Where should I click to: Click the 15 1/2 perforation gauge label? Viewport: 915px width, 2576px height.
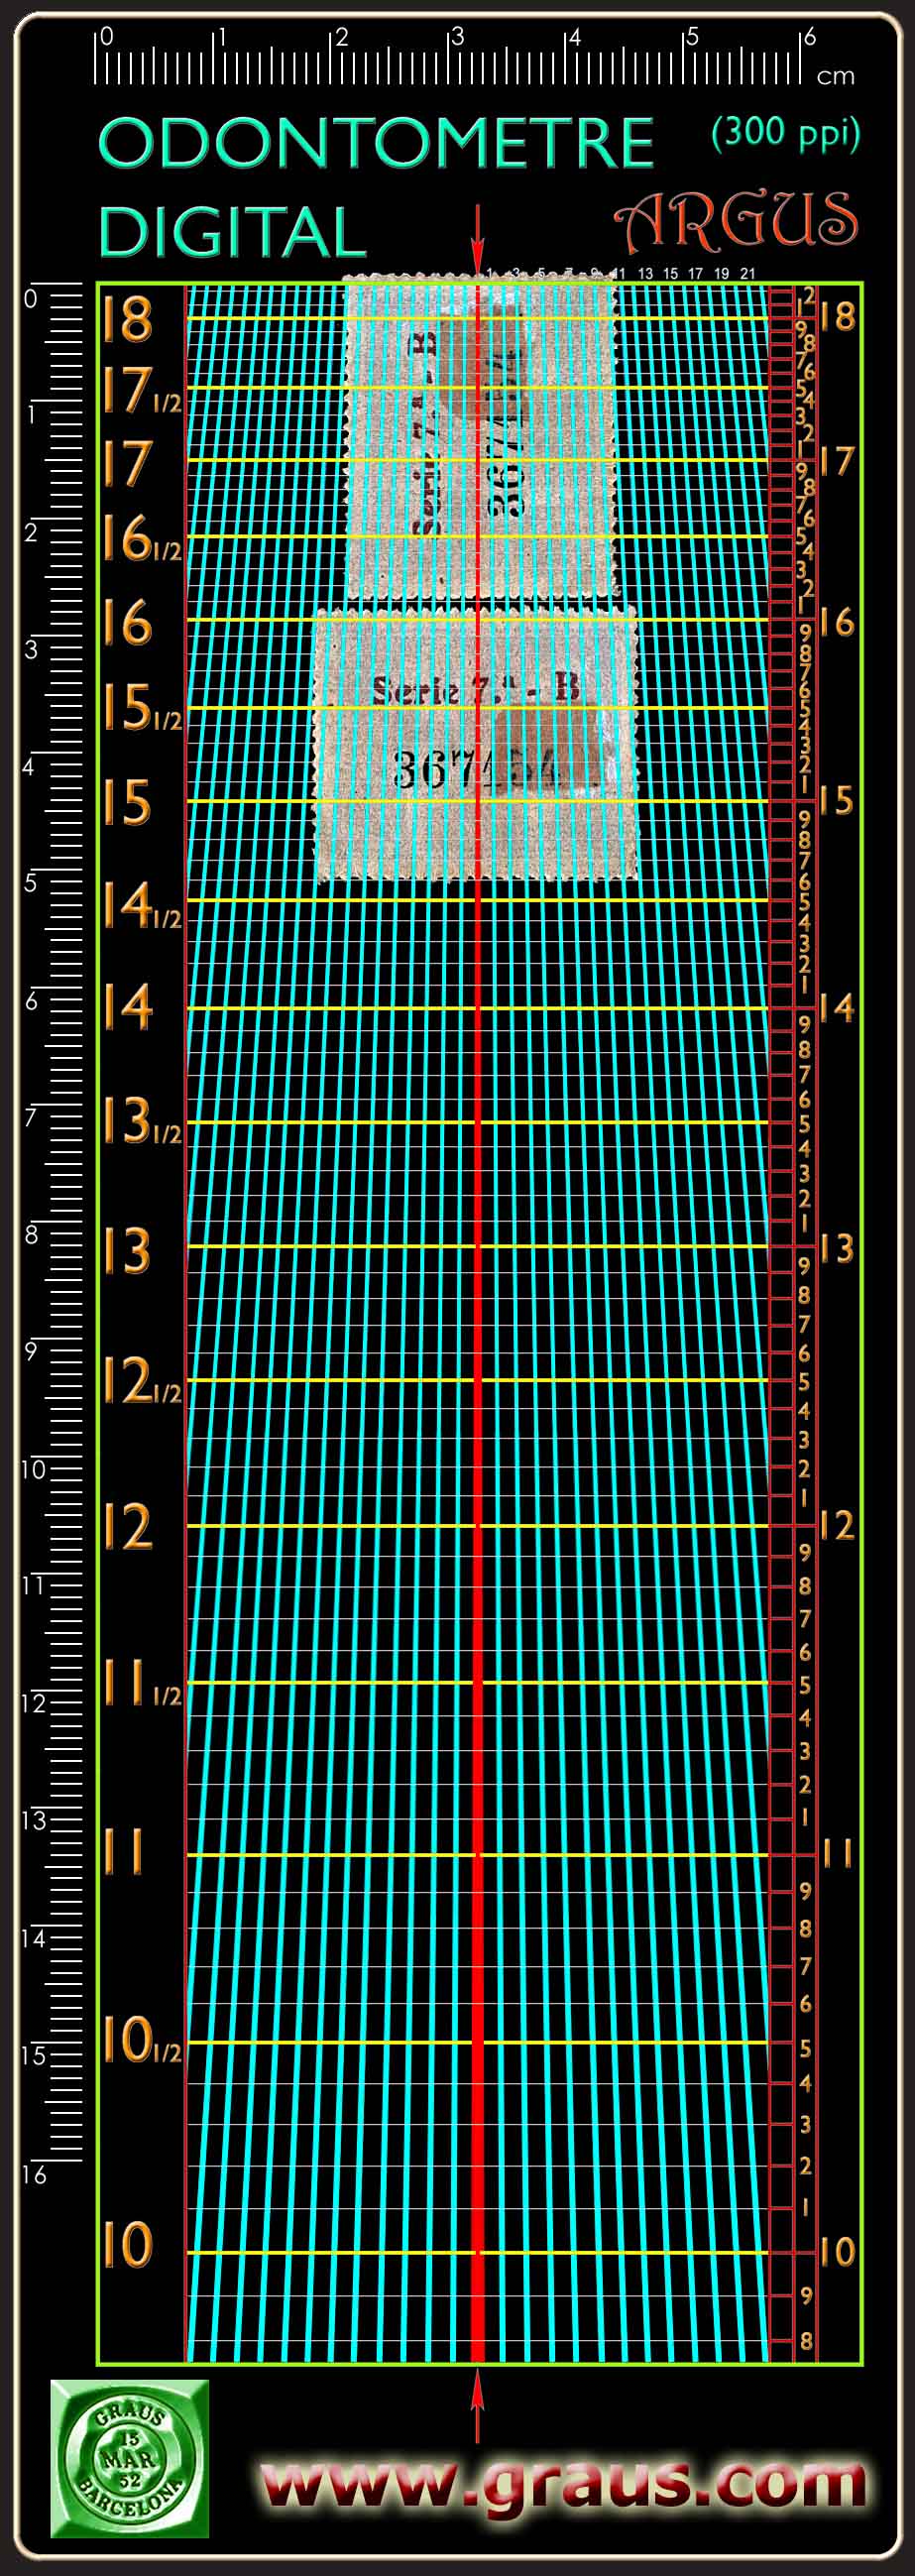pos(142,707)
